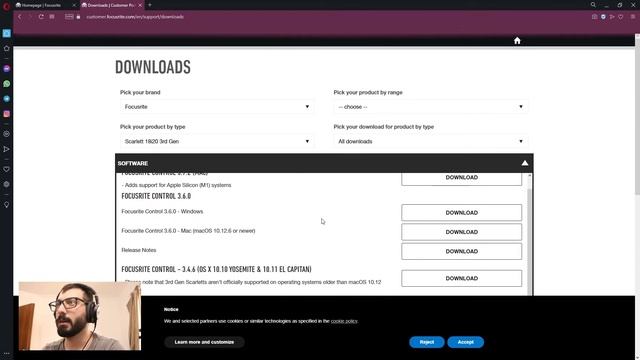Image resolution: width=640 pixels, height=360 pixels.
Task: Reload the page with refresh icon
Action: point(41,17)
